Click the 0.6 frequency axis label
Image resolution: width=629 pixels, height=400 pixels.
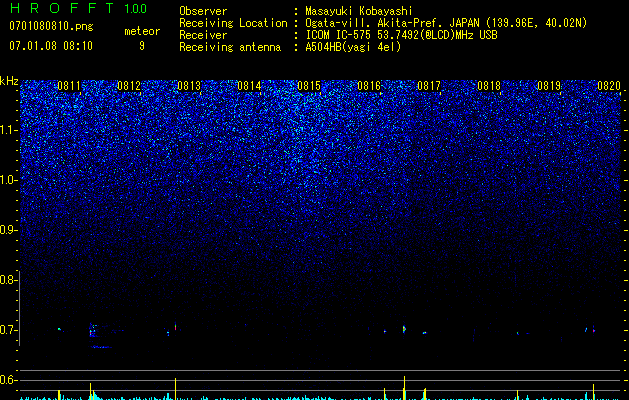point(7,380)
